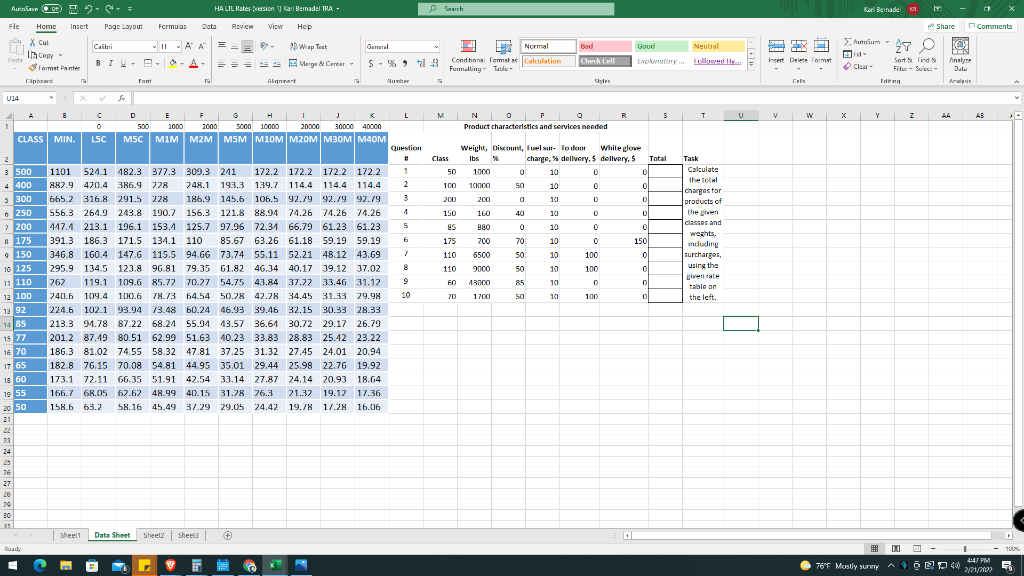Image resolution: width=1024 pixels, height=576 pixels.
Task: Switch to the Formulas ribbon tab
Action: [172, 27]
